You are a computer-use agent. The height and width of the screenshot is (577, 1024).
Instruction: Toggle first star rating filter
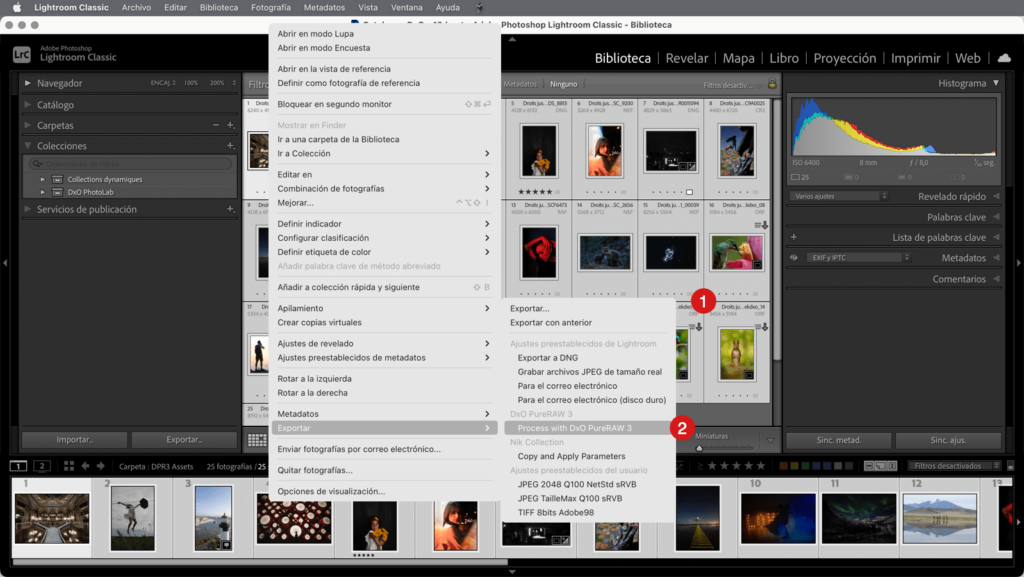712,466
